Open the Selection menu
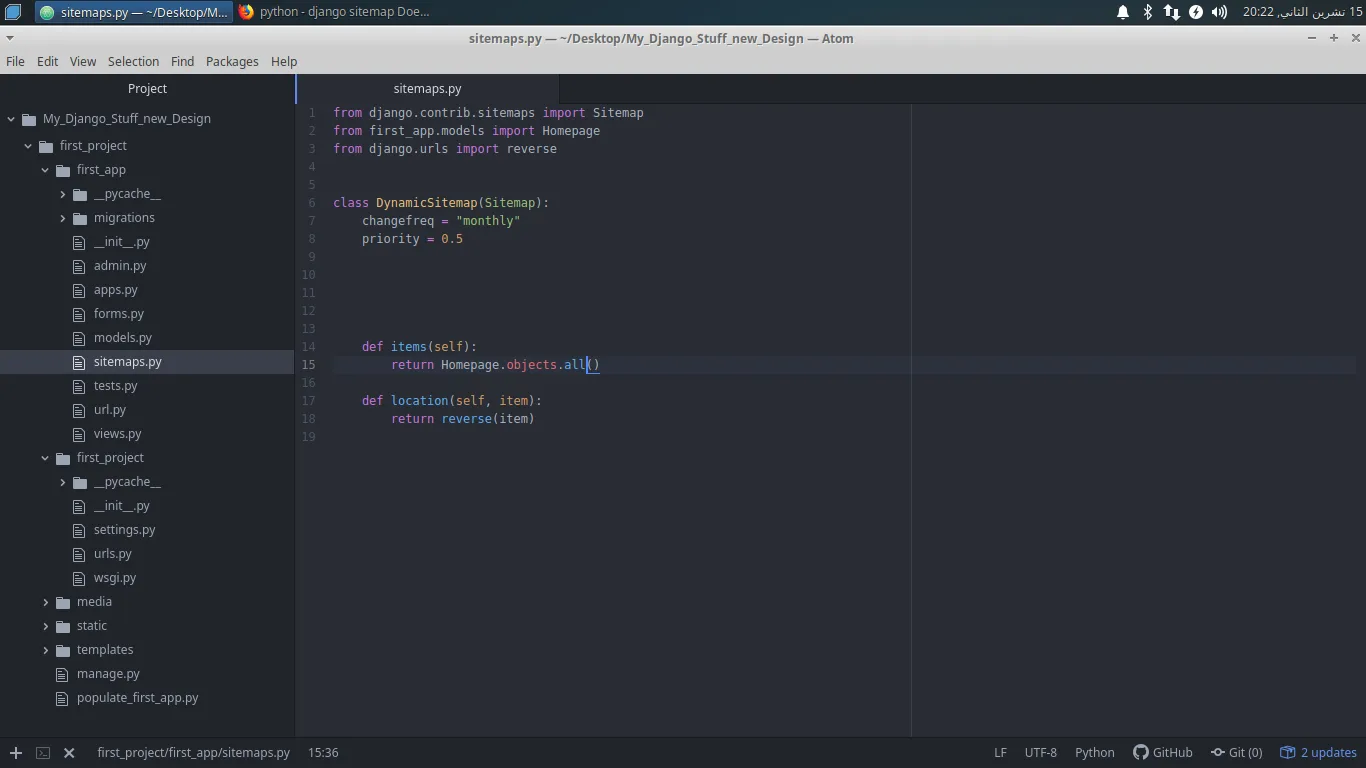The image size is (1366, 768). tap(133, 61)
